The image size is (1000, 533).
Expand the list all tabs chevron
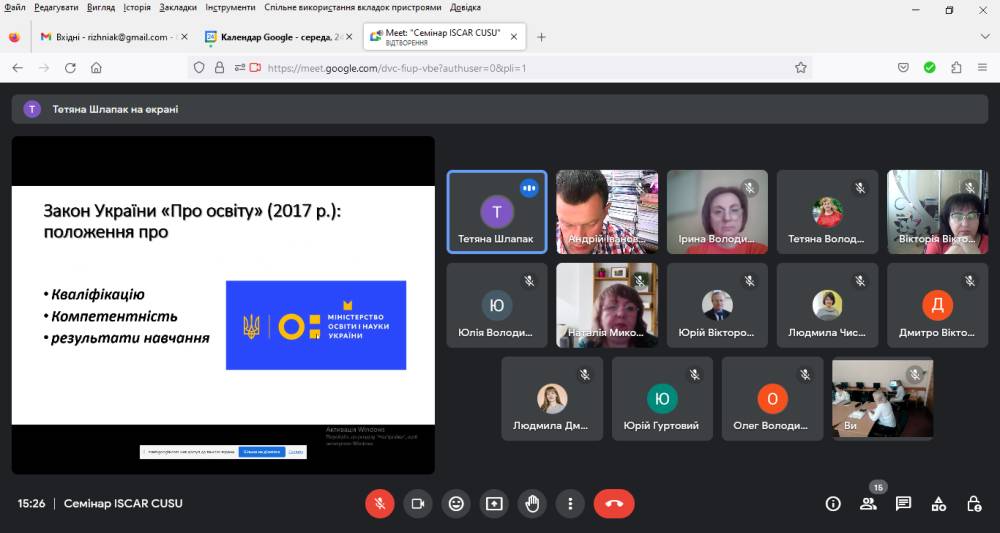[984, 37]
